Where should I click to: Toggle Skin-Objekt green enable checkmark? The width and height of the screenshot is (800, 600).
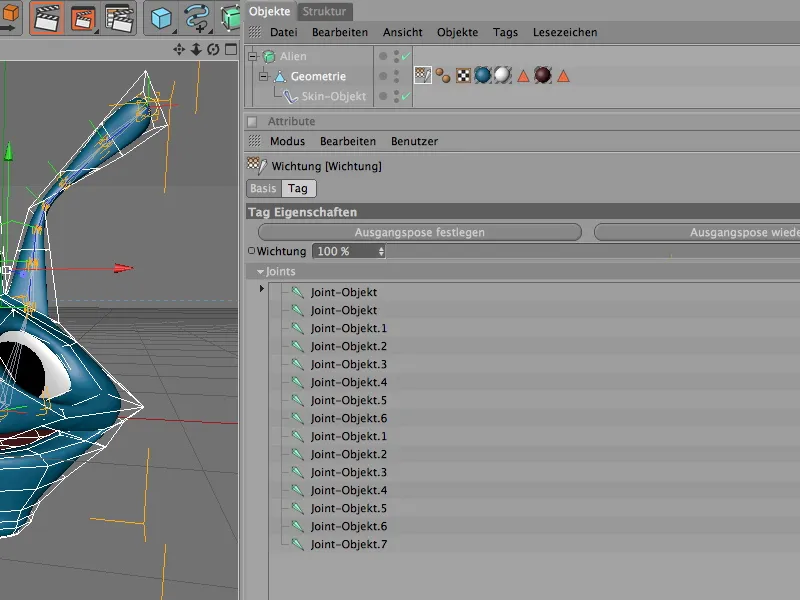406,96
